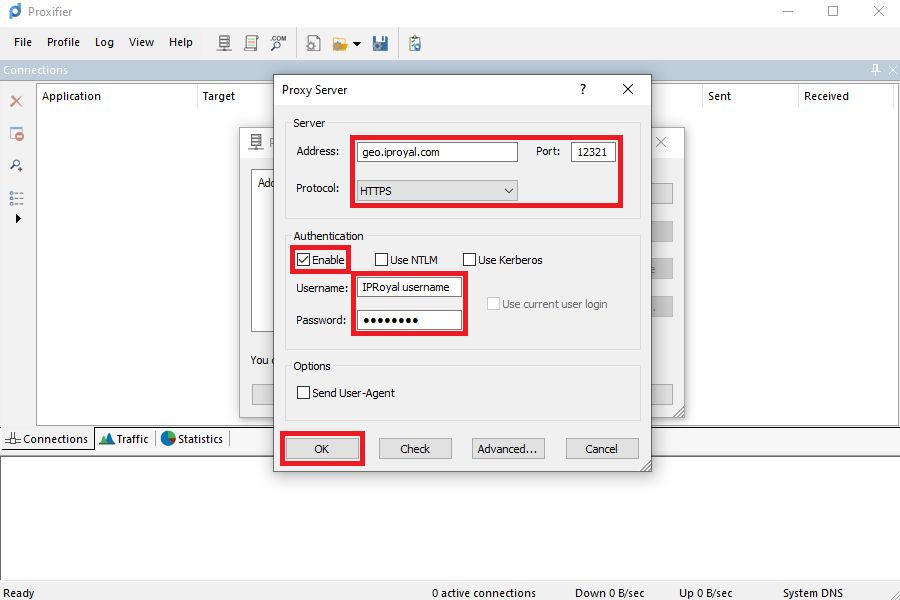Click window-with-red-circle icon in sidebar
Screen dimensions: 900x600
click(17, 134)
